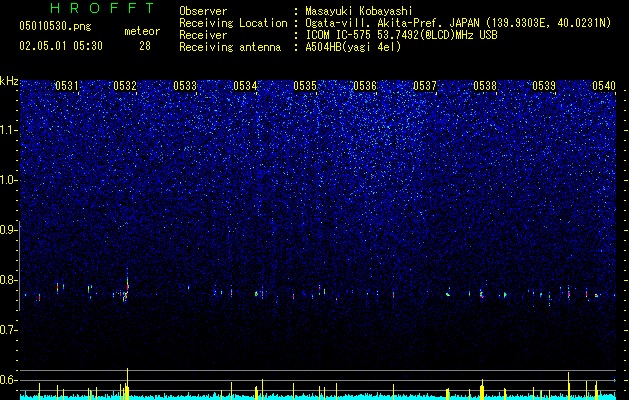This screenshot has width=629, height=400.
Task: Click the Receiver field label
Action: tap(203, 35)
